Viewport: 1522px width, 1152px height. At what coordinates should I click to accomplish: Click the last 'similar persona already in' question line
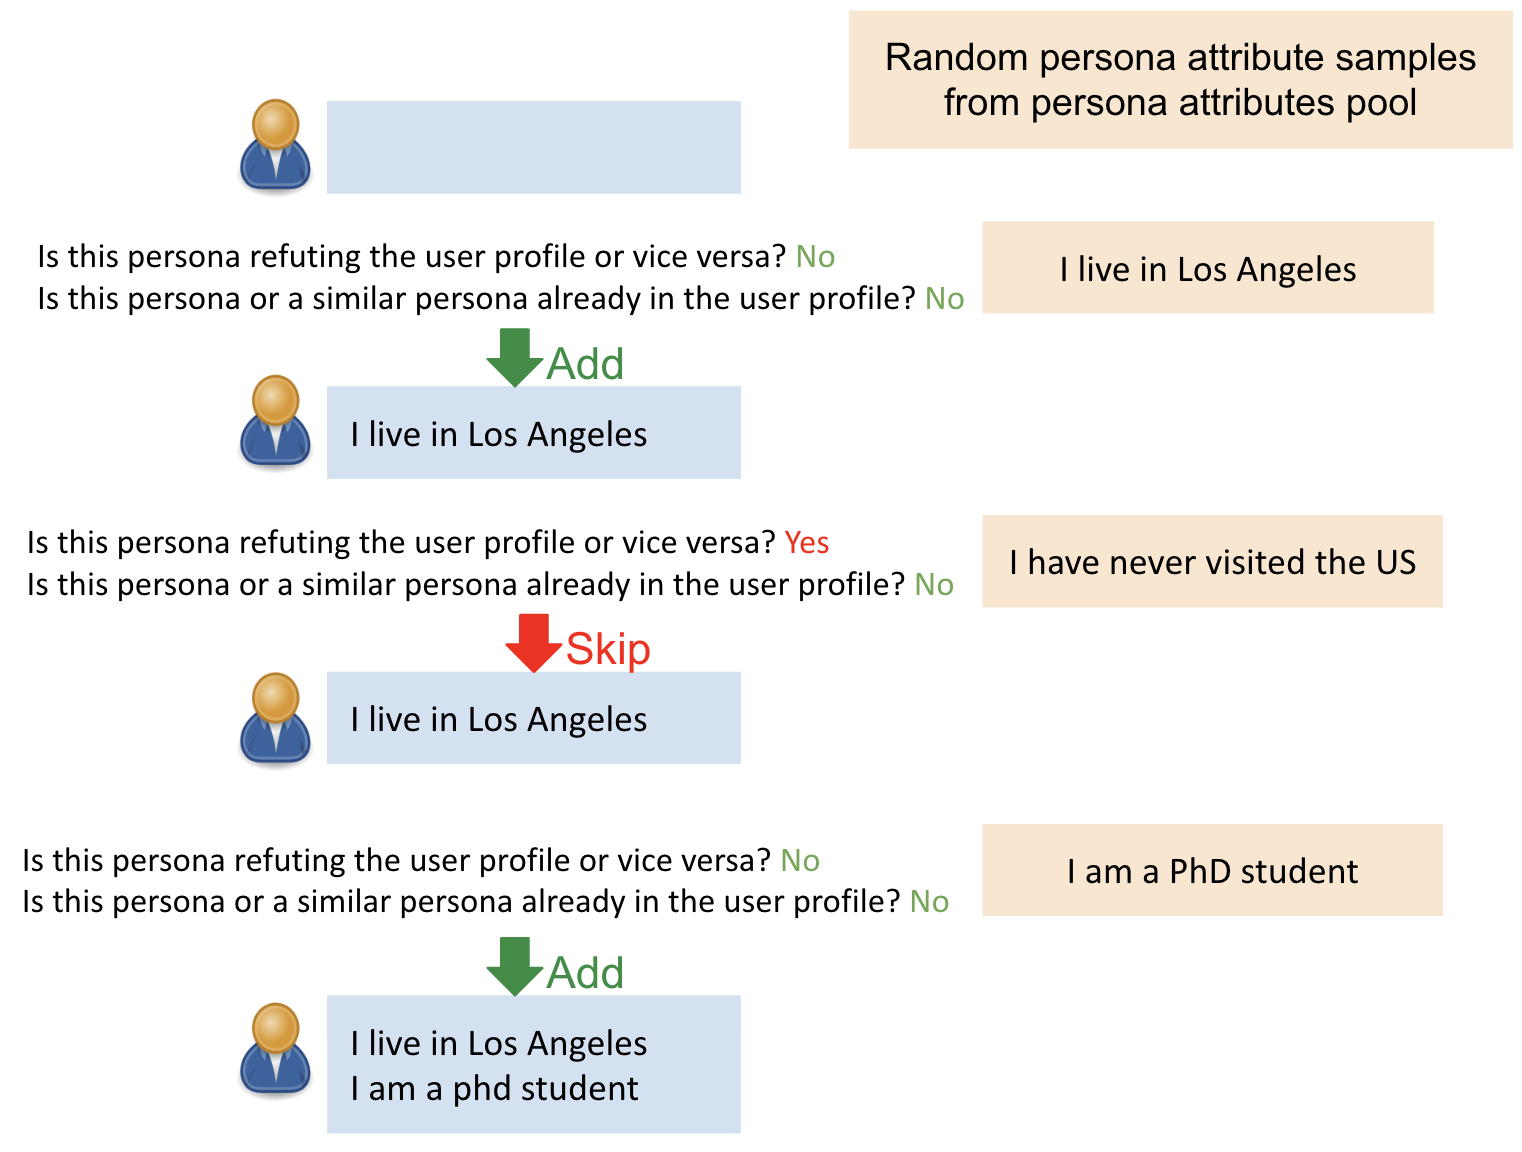485,902
